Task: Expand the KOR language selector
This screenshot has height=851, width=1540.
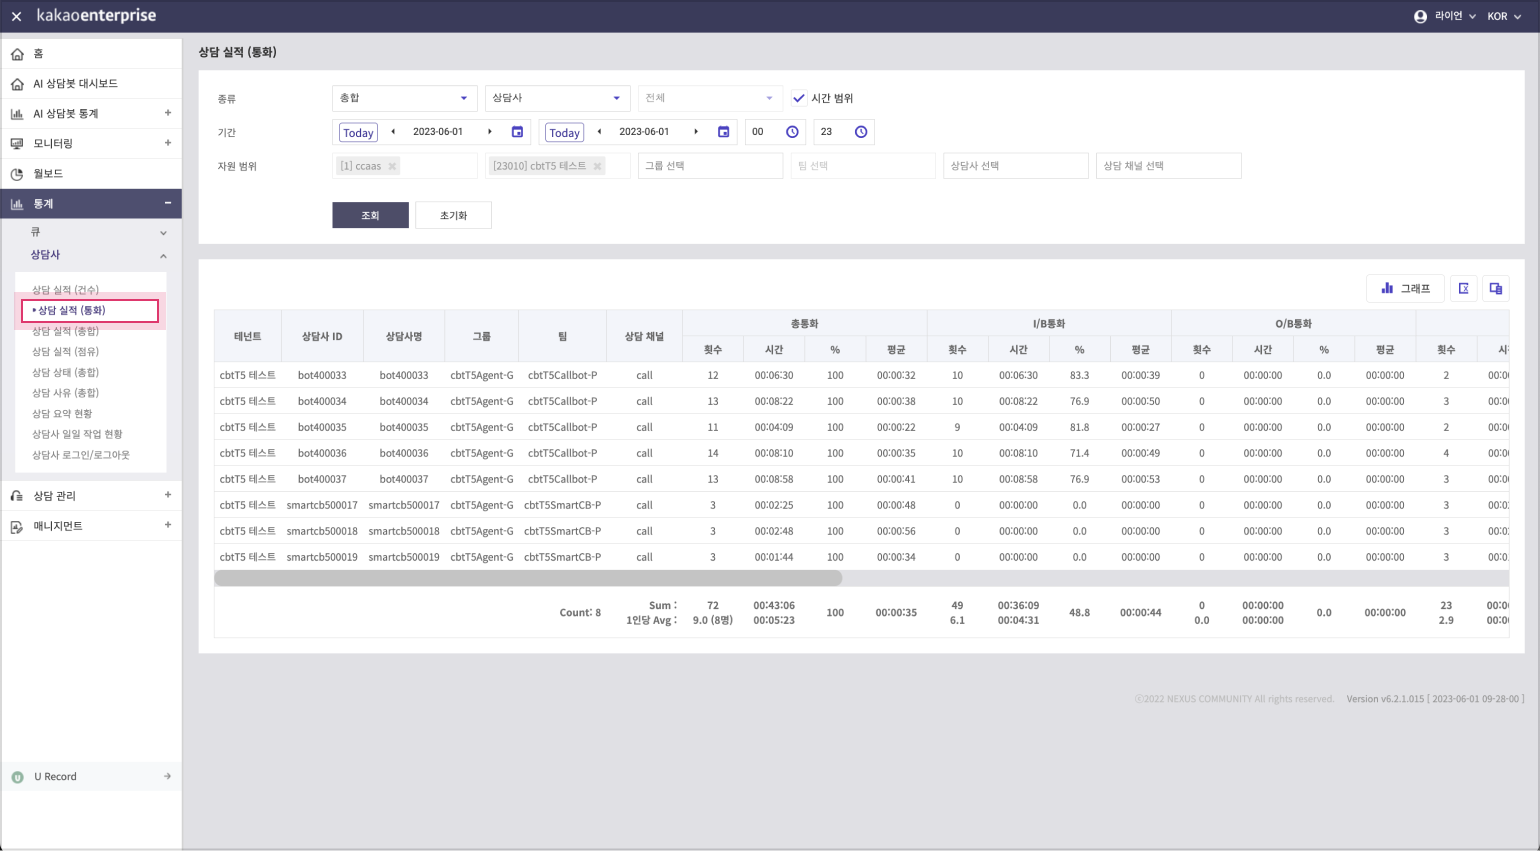Action: (x=1503, y=16)
